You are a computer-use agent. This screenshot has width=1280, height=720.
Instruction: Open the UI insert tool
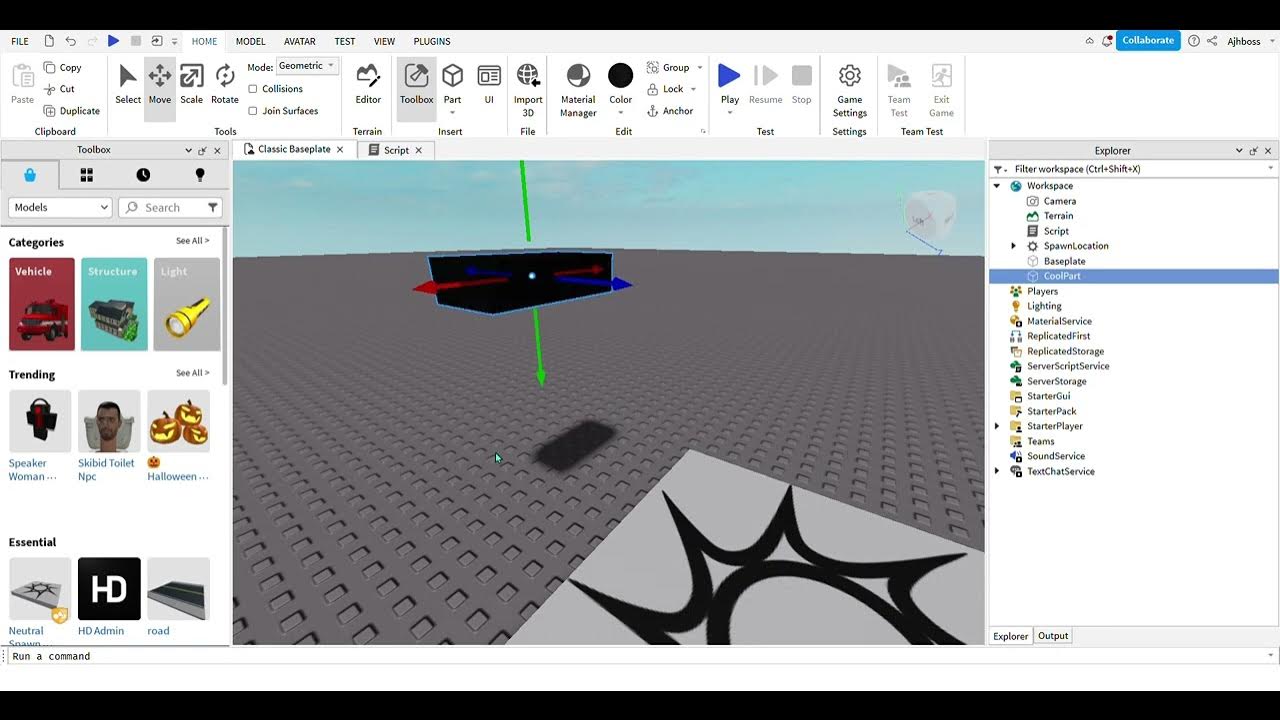pyautogui.click(x=489, y=85)
